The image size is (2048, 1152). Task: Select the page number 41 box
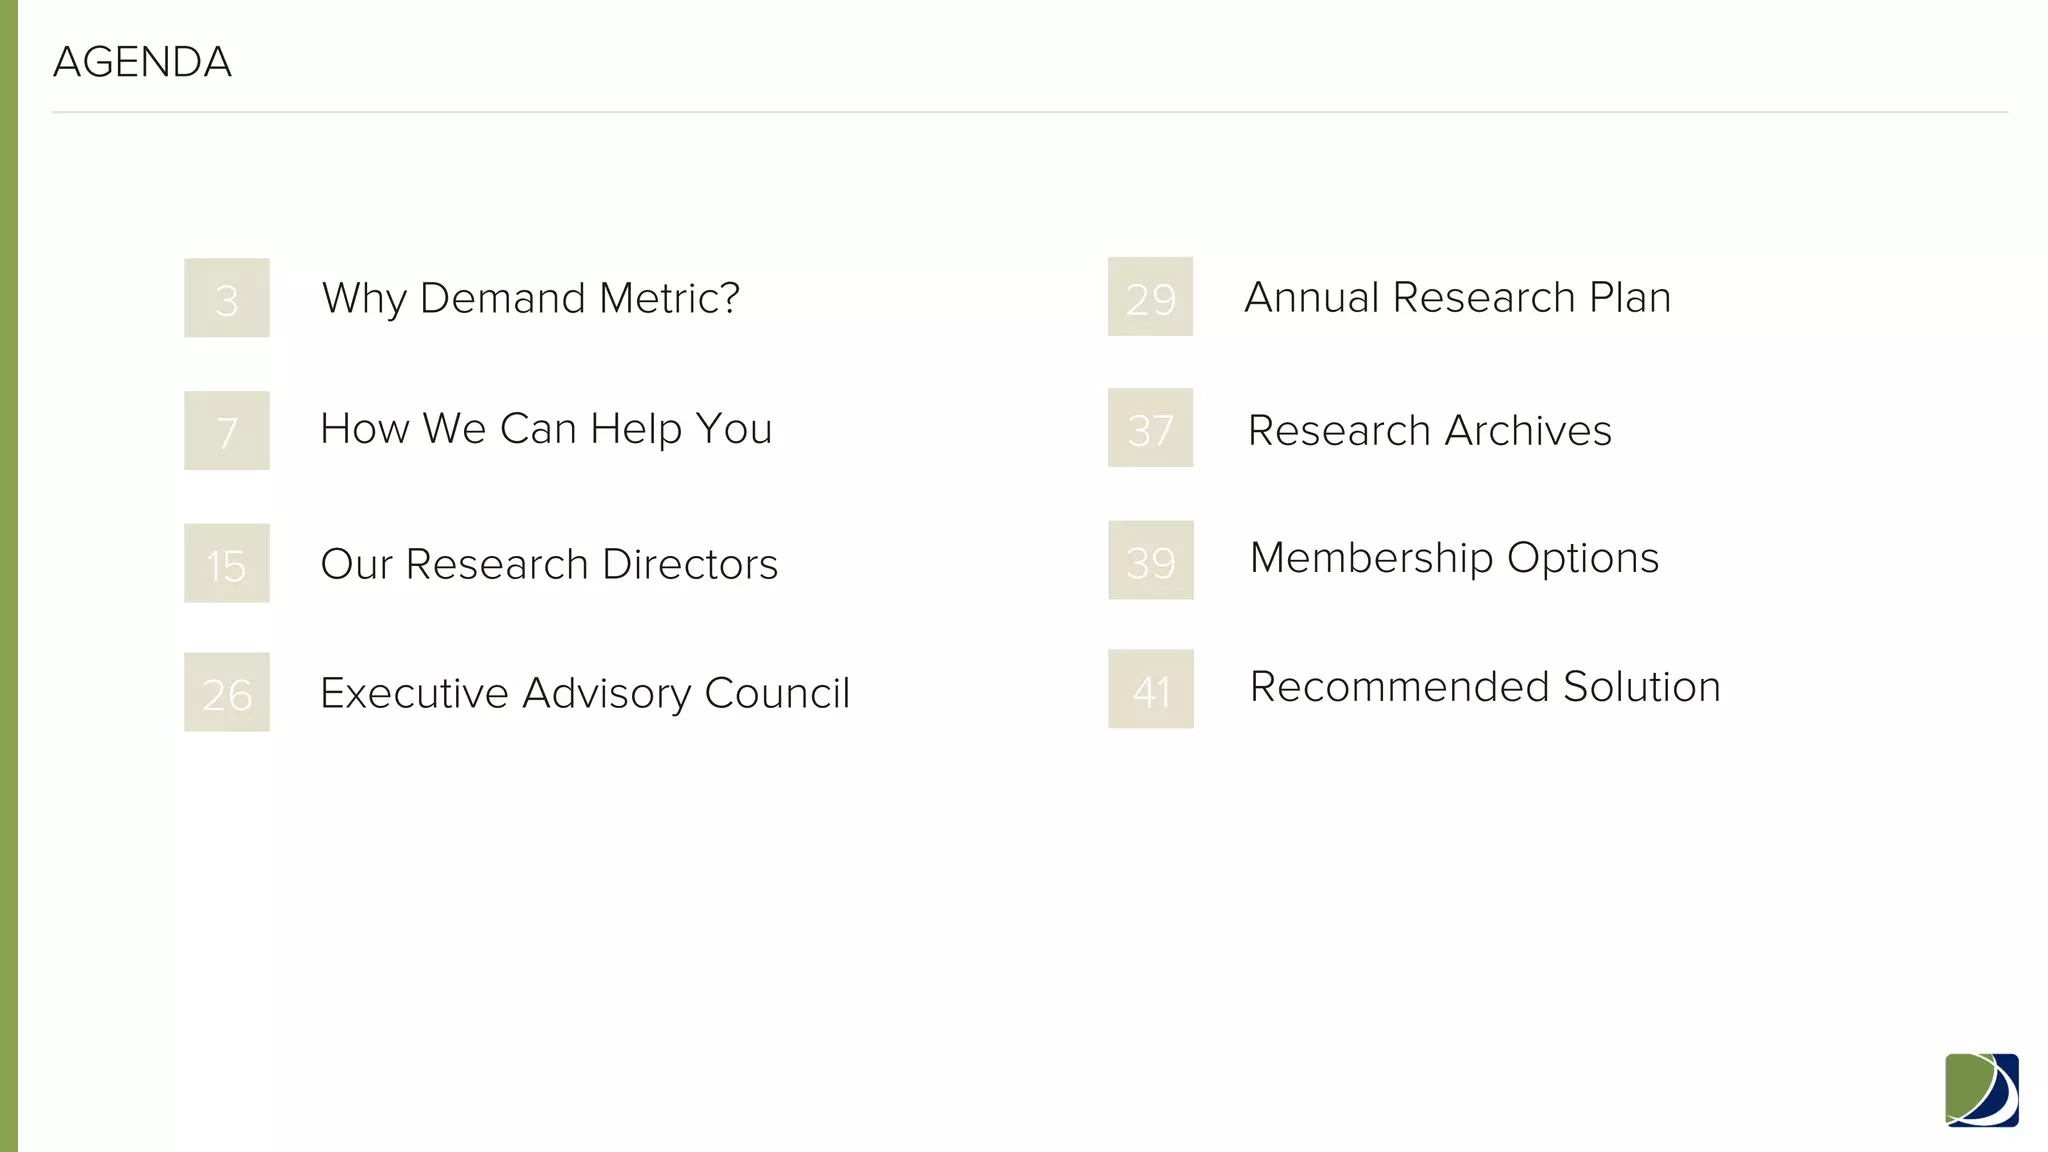pos(1150,689)
